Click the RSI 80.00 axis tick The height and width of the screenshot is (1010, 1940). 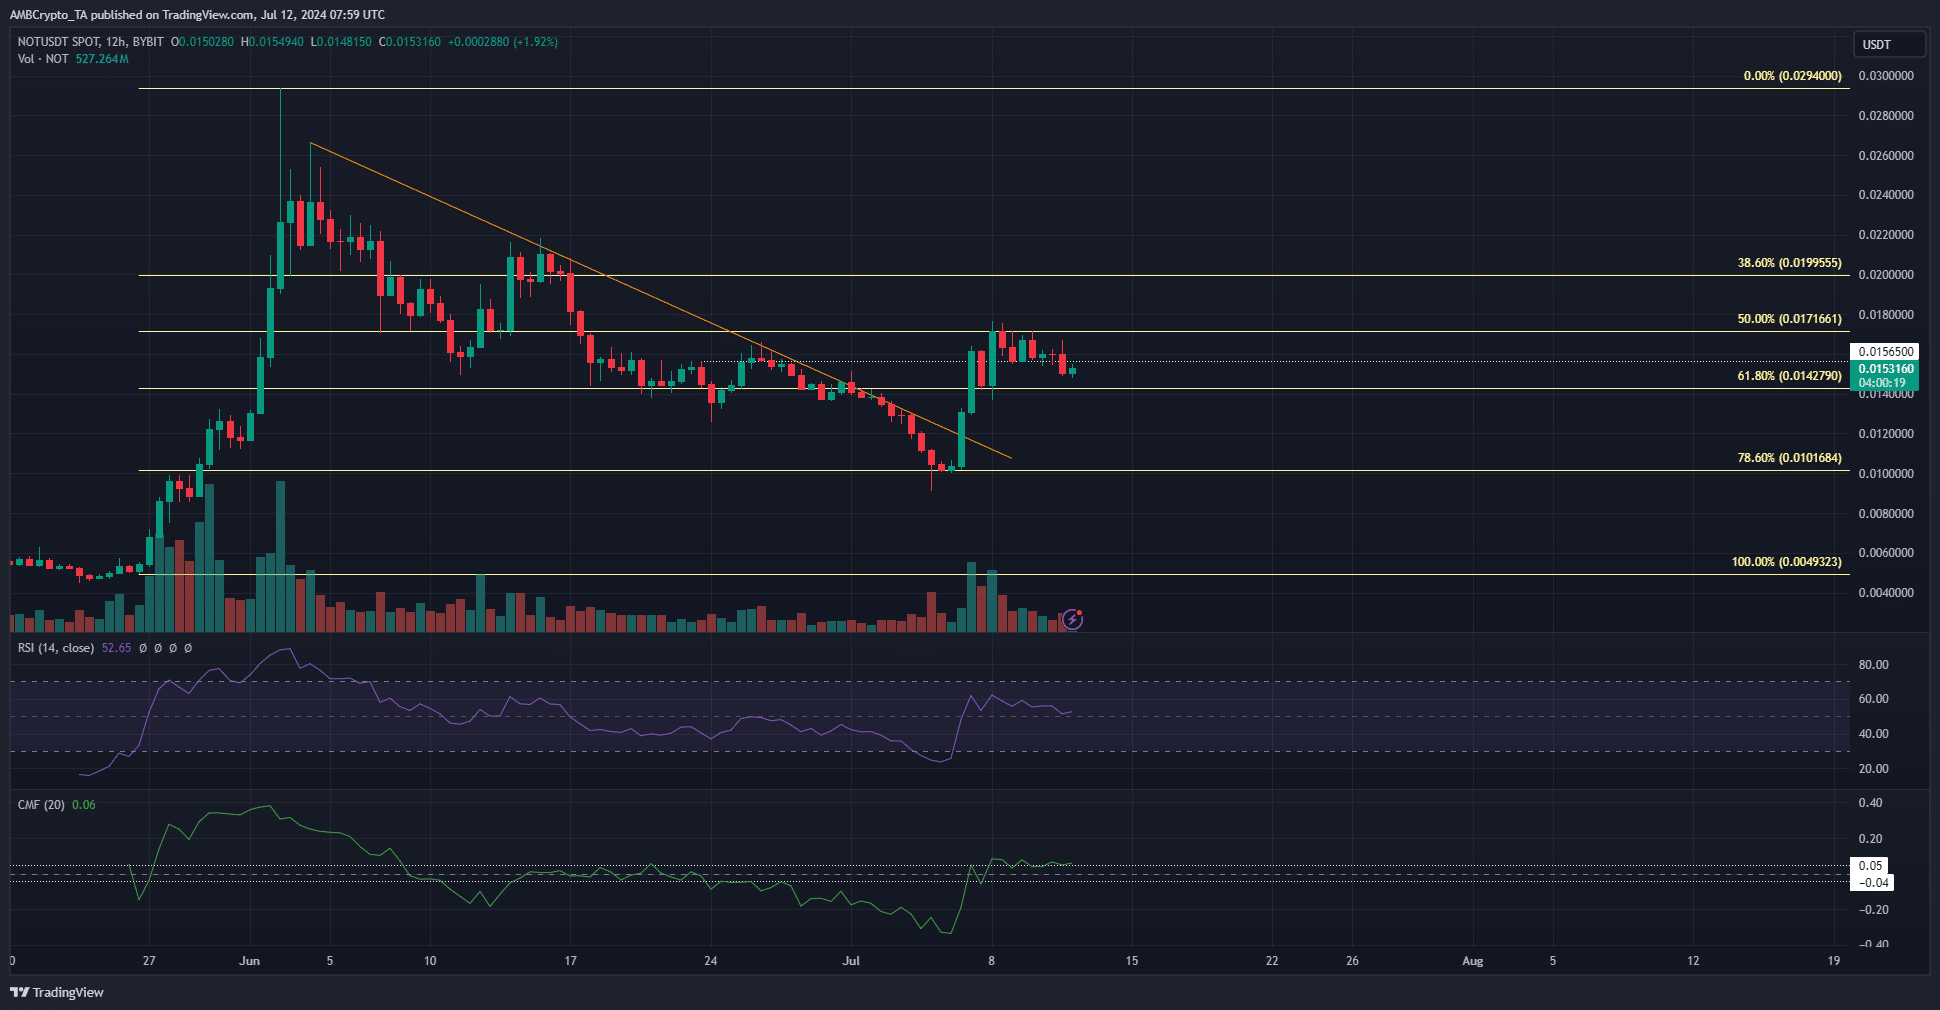pyautogui.click(x=1873, y=665)
